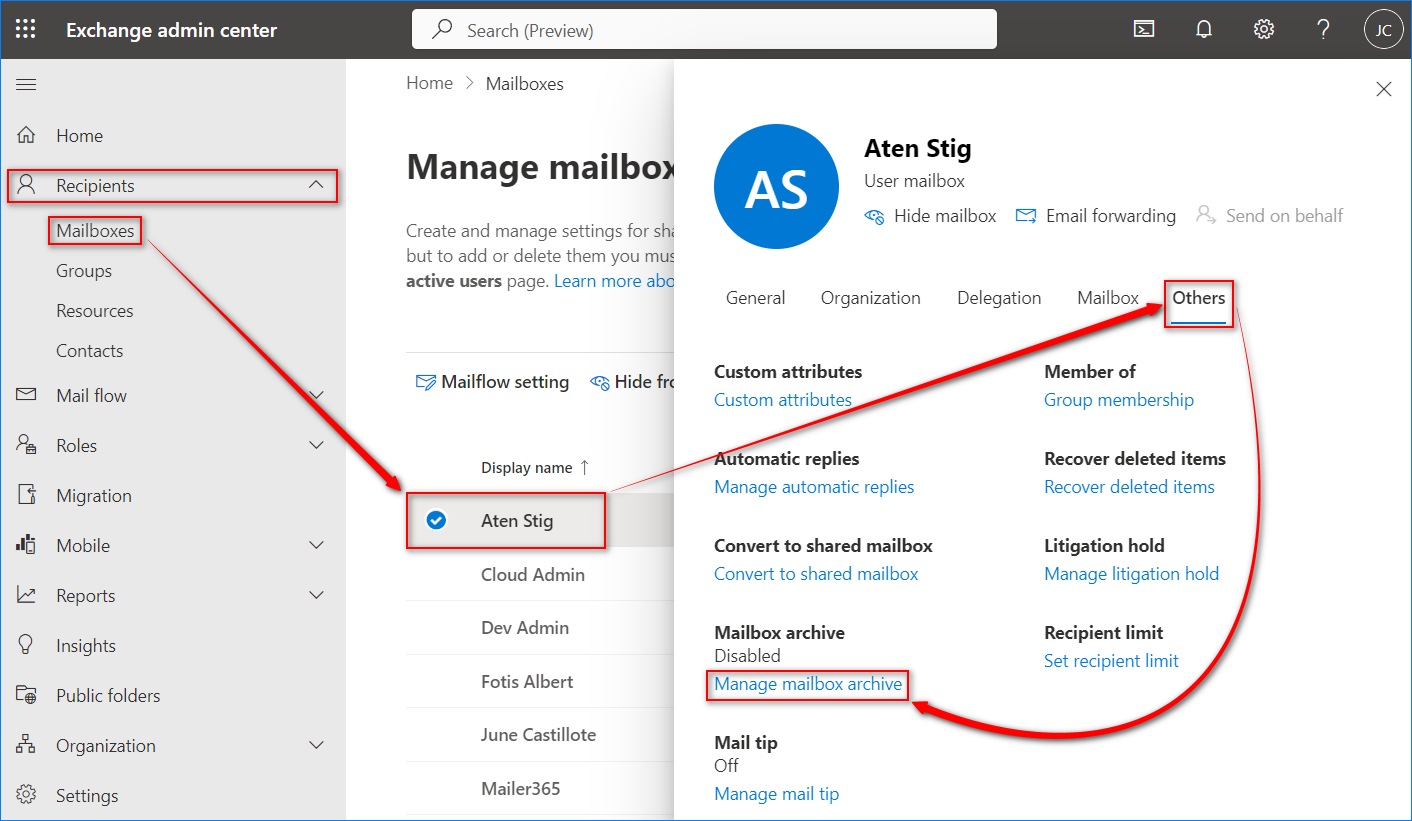Open the settings gear in top bar
The width and height of the screenshot is (1412, 821).
click(x=1264, y=30)
